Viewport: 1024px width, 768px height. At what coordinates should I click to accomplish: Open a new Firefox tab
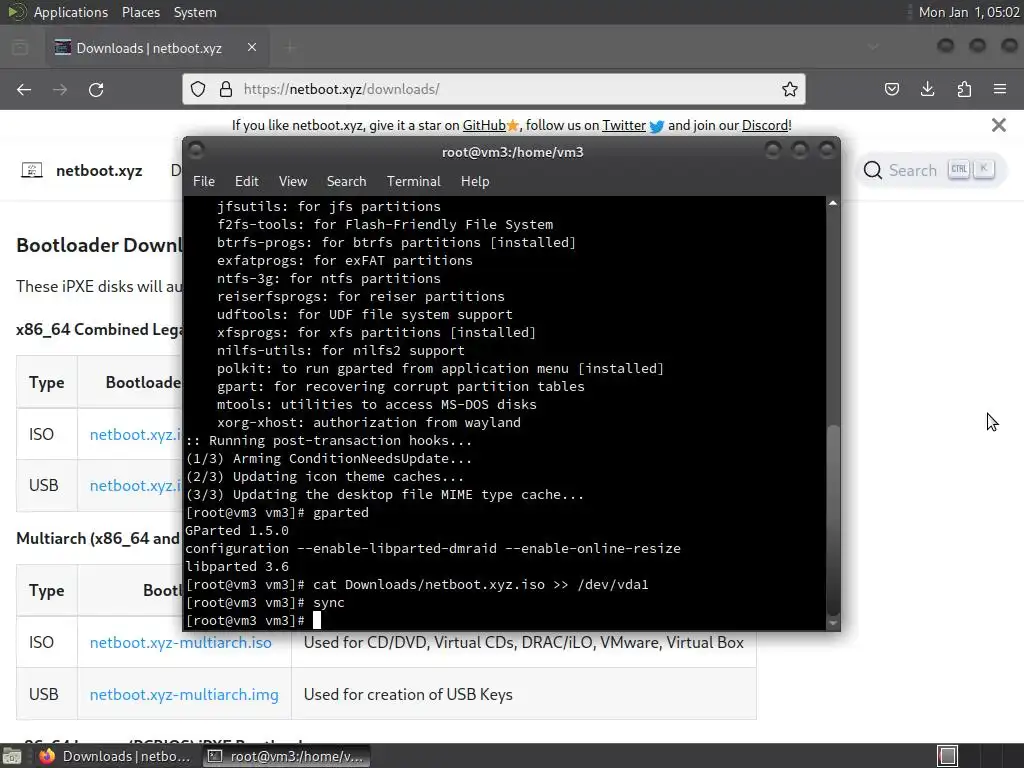[x=291, y=47]
